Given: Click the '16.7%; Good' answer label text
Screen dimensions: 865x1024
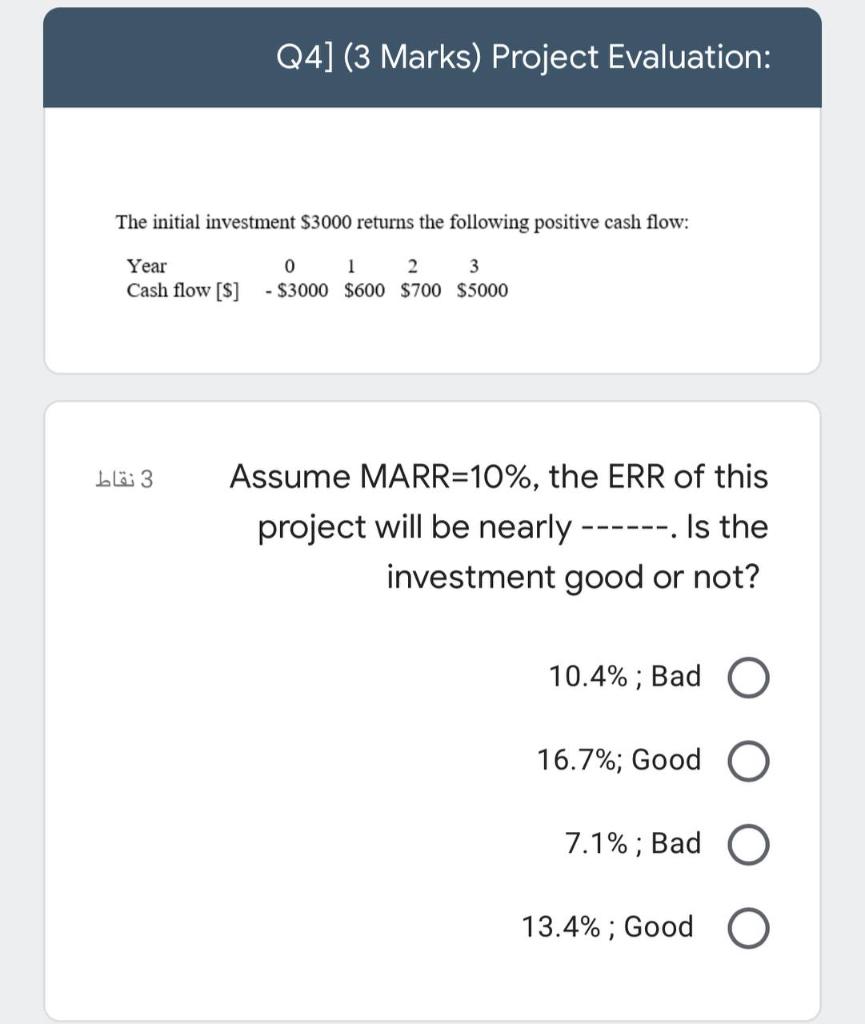Looking at the screenshot, I should [x=619, y=760].
